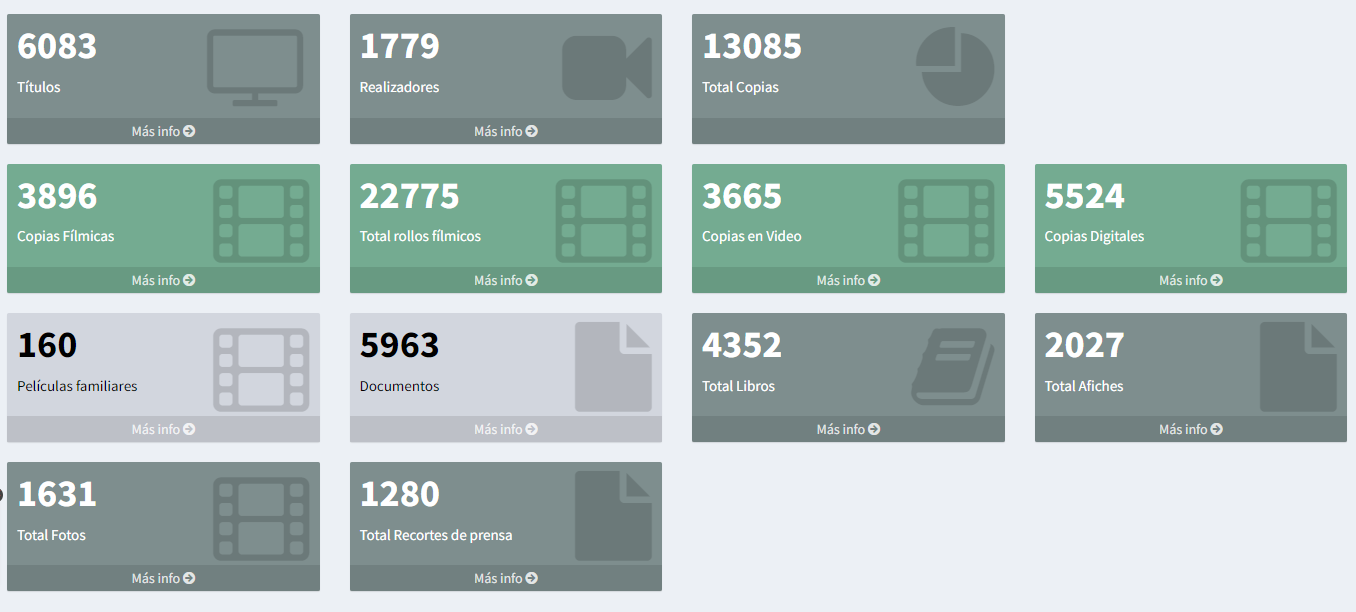
Task: Click the film icon in Copias Digitales card
Action: (x=1288, y=221)
